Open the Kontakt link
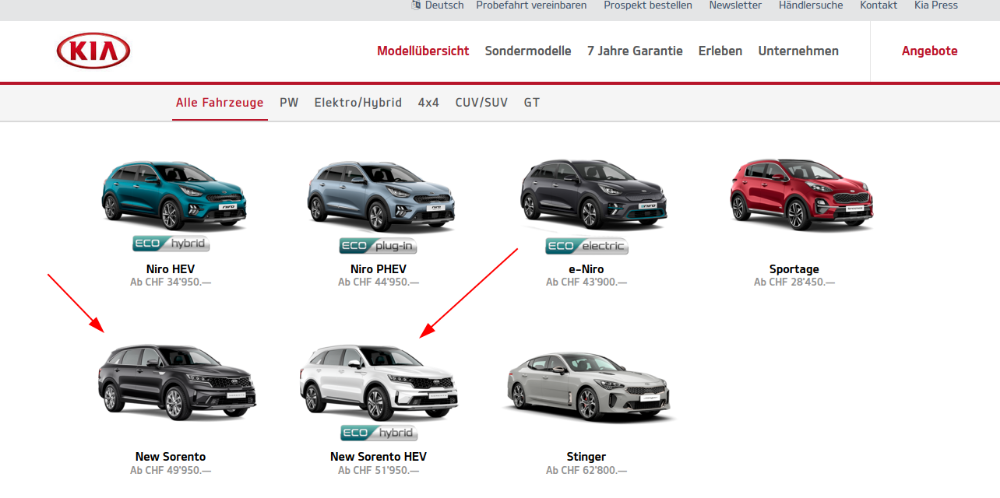This screenshot has width=1000, height=498. click(878, 5)
